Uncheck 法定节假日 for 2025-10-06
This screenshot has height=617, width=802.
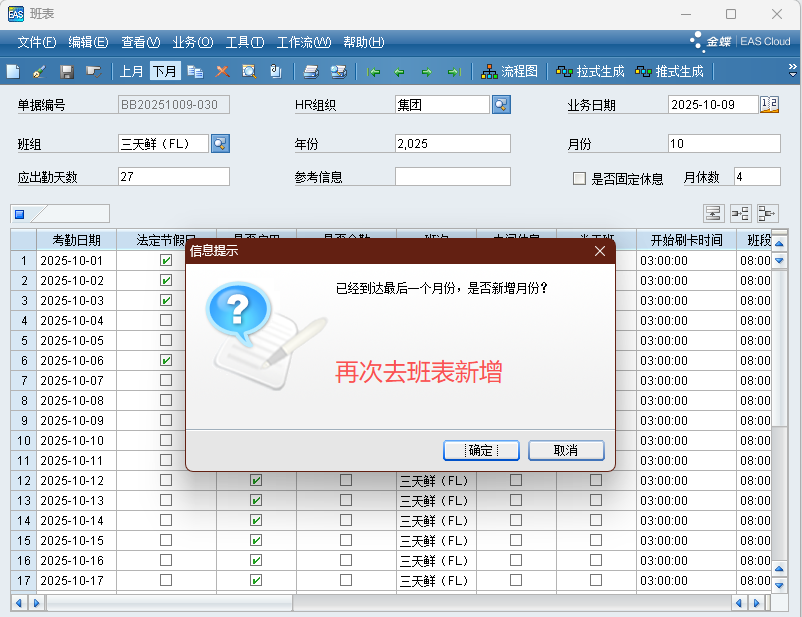(166, 360)
